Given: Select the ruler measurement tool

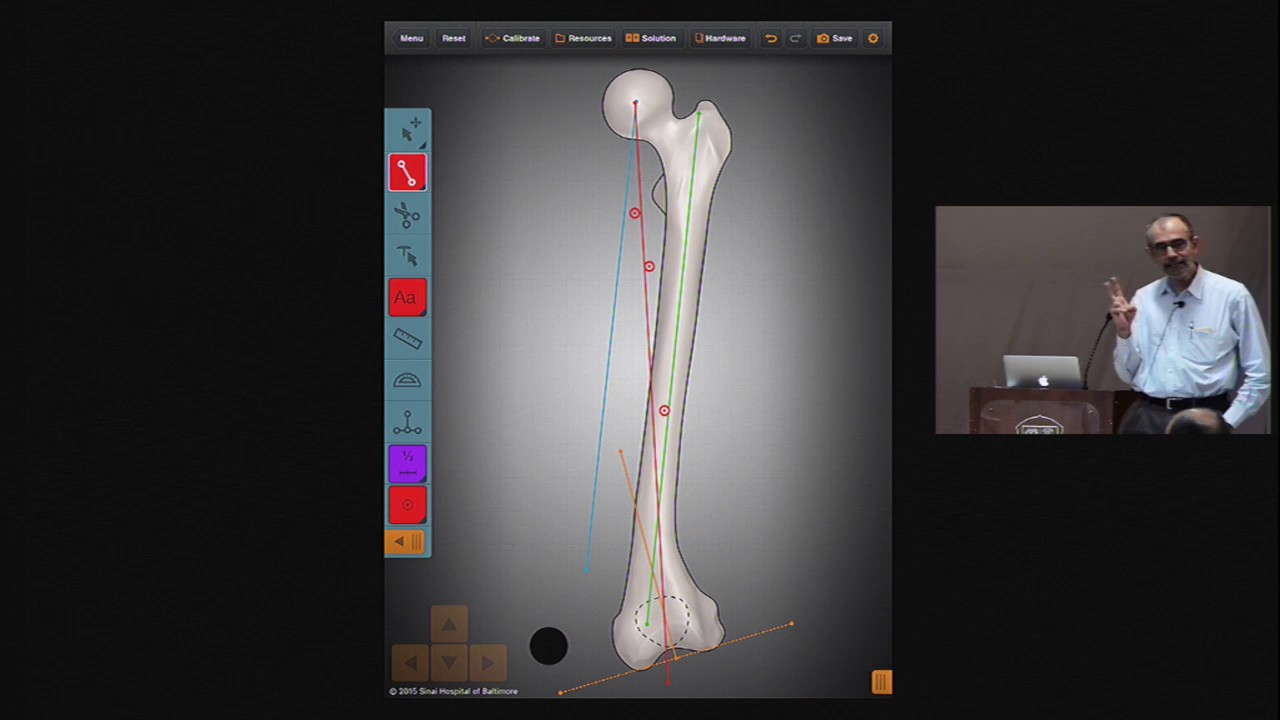Looking at the screenshot, I should (x=408, y=339).
